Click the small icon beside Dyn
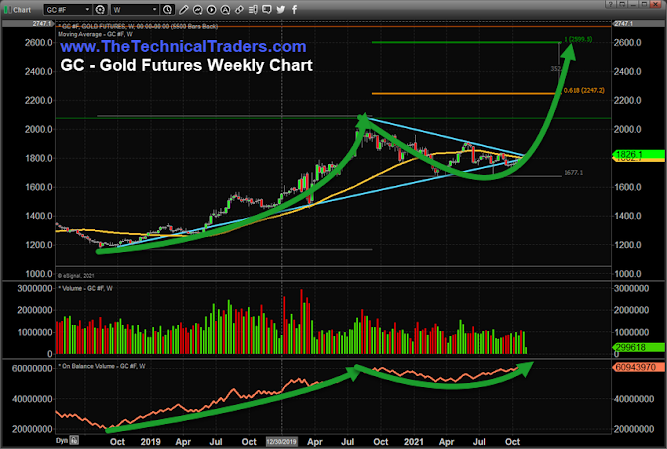 pyautogui.click(x=74, y=440)
